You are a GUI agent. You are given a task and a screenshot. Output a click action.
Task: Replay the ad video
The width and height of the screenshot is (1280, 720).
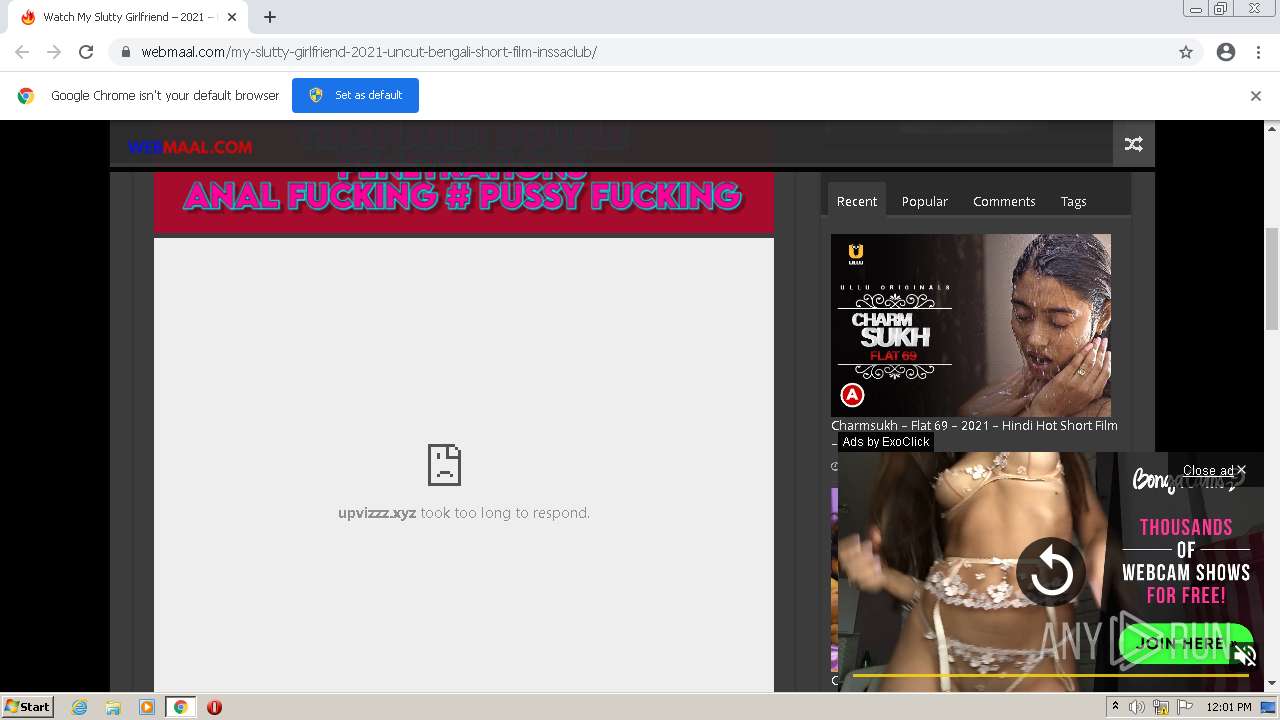point(1051,573)
